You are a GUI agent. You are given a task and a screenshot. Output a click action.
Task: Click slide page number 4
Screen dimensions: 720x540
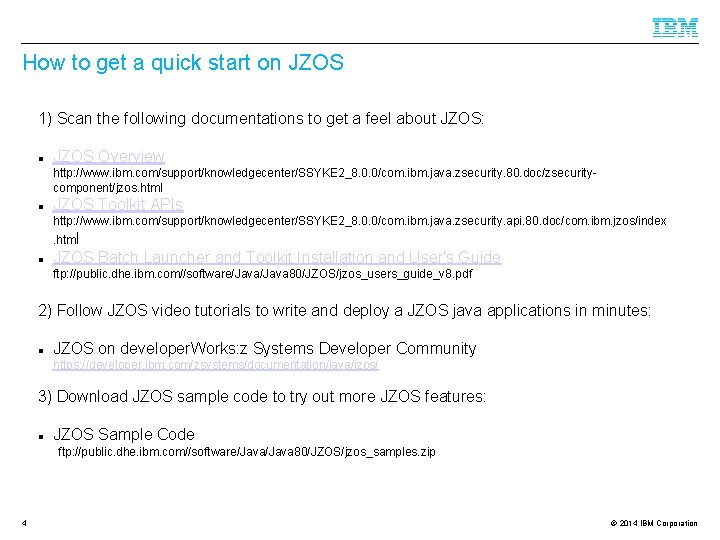(x=24, y=523)
